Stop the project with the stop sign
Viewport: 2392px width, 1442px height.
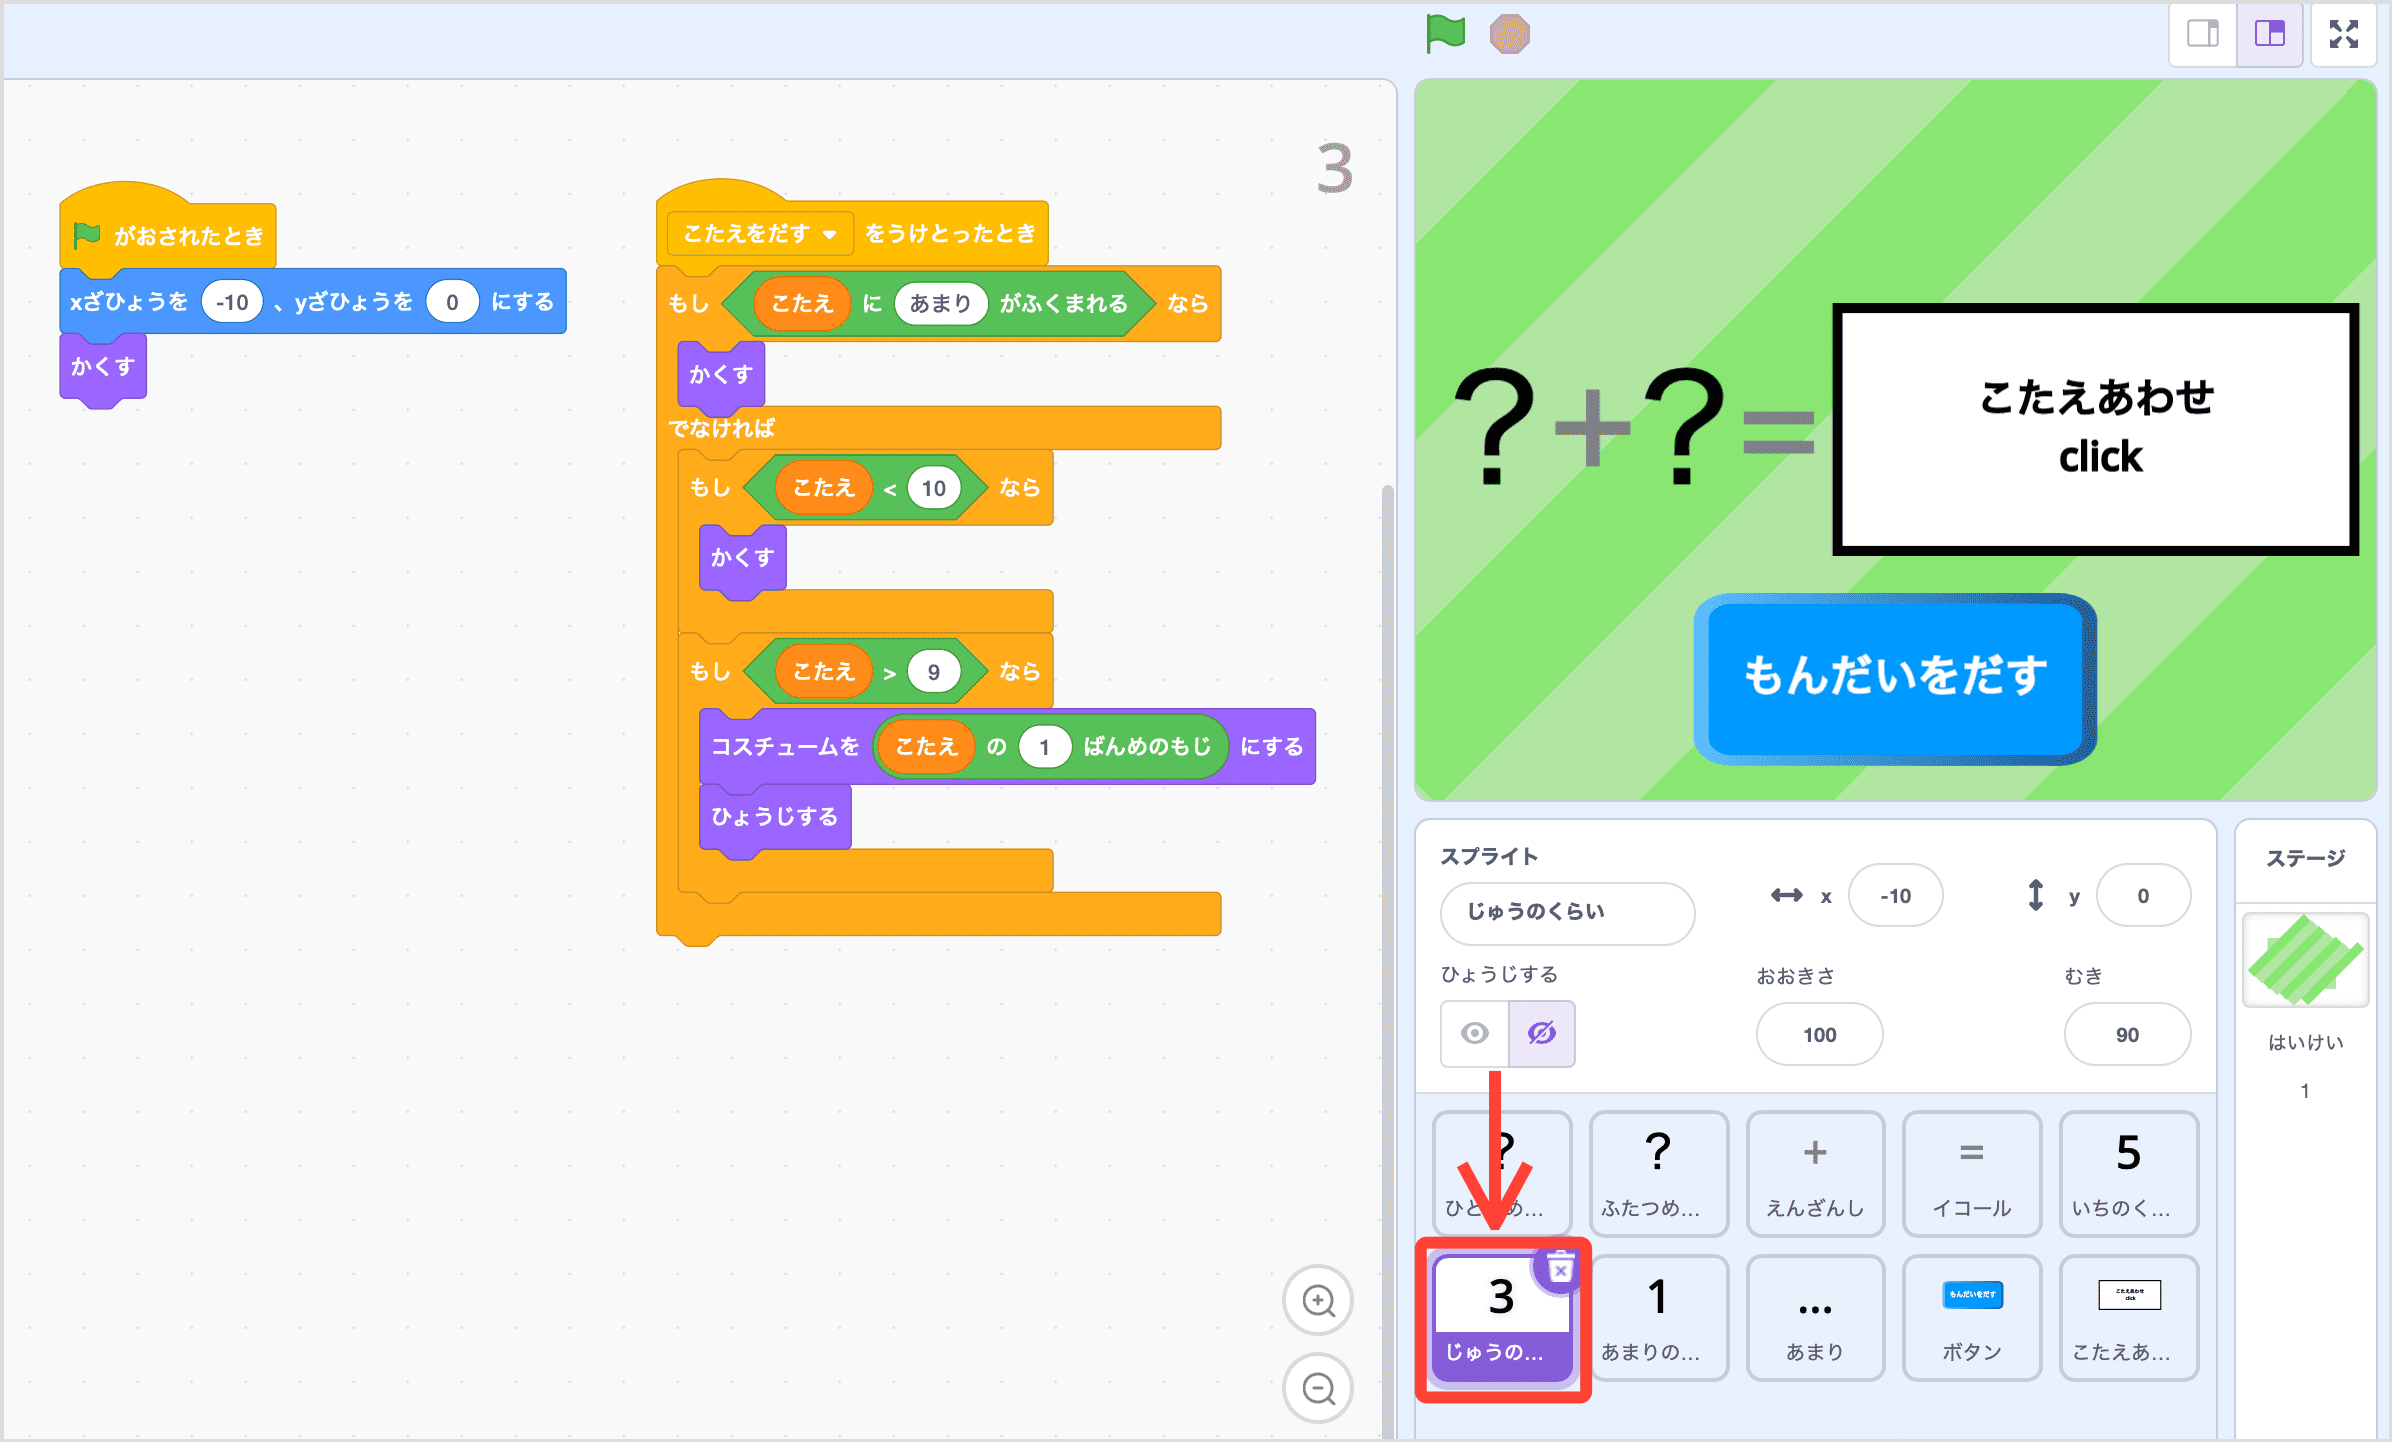[x=1510, y=33]
